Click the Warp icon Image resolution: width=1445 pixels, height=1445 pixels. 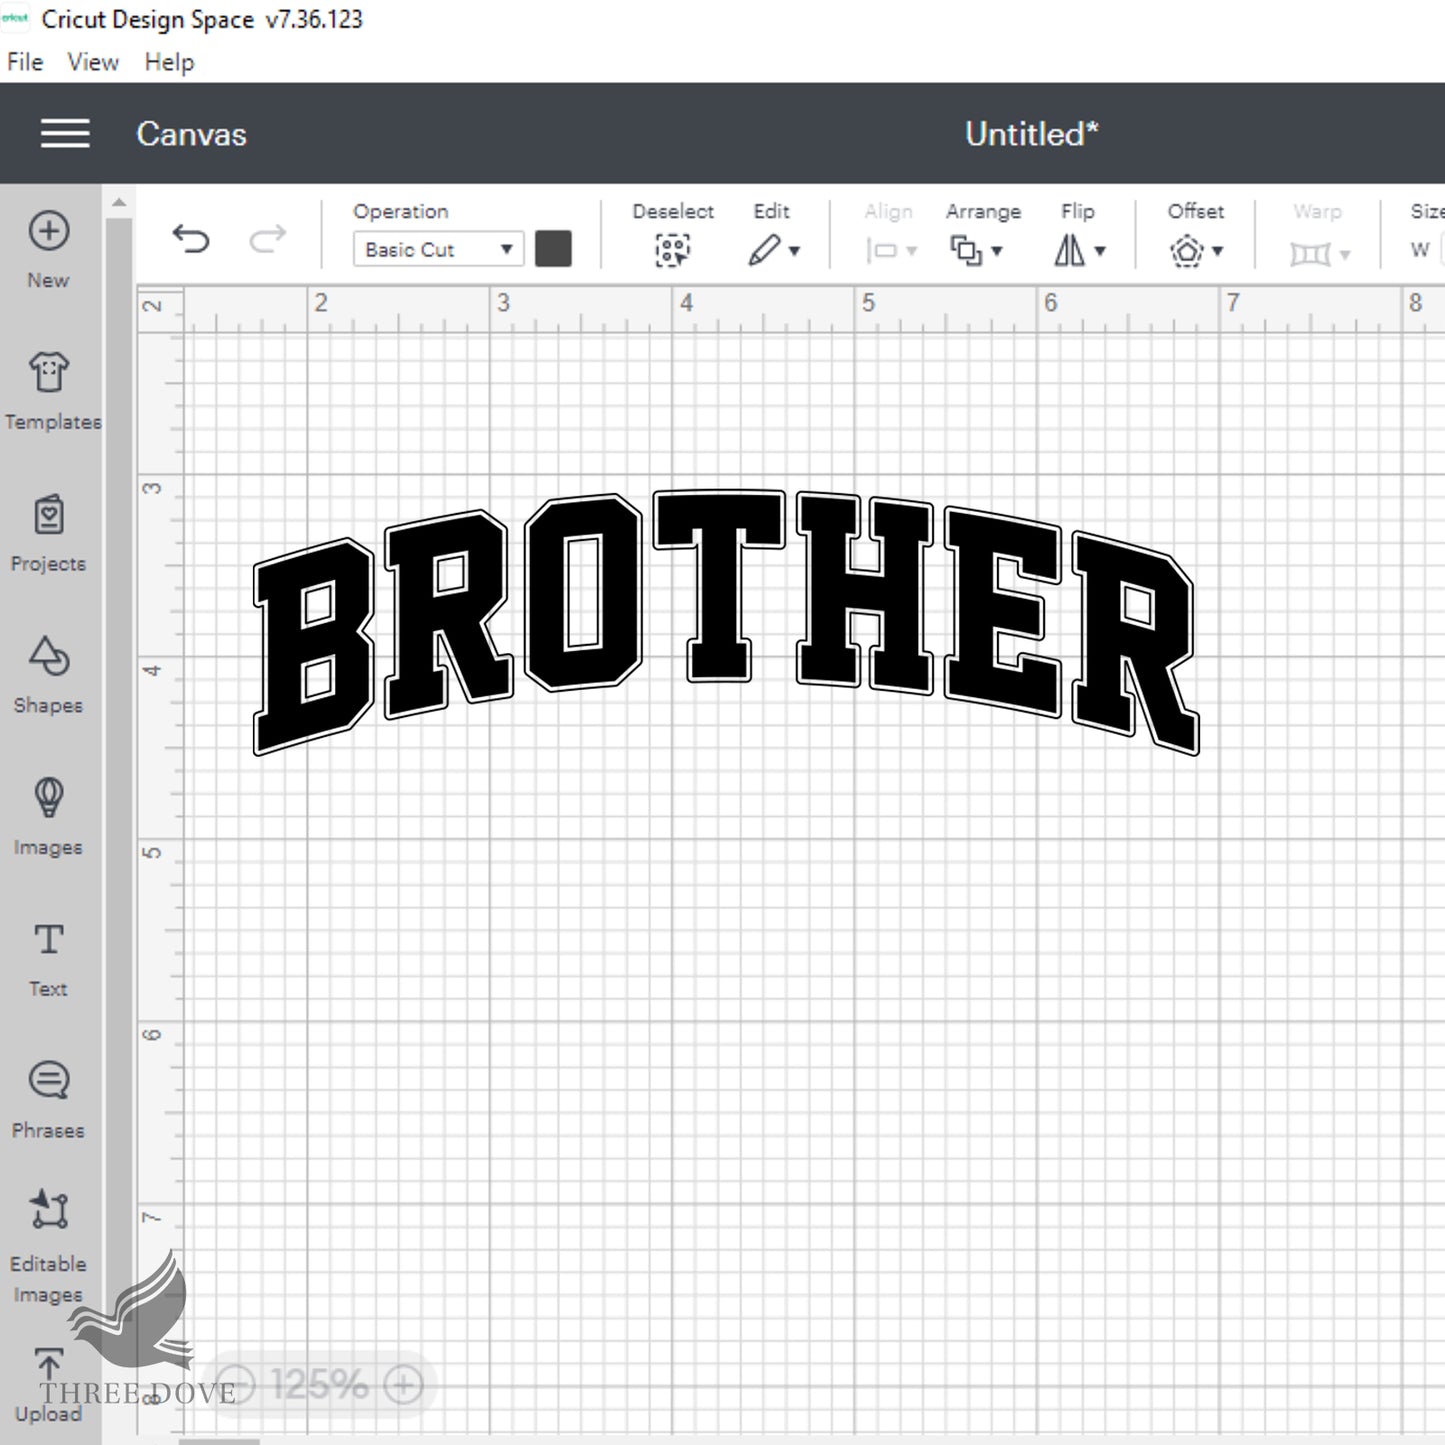[1310, 254]
